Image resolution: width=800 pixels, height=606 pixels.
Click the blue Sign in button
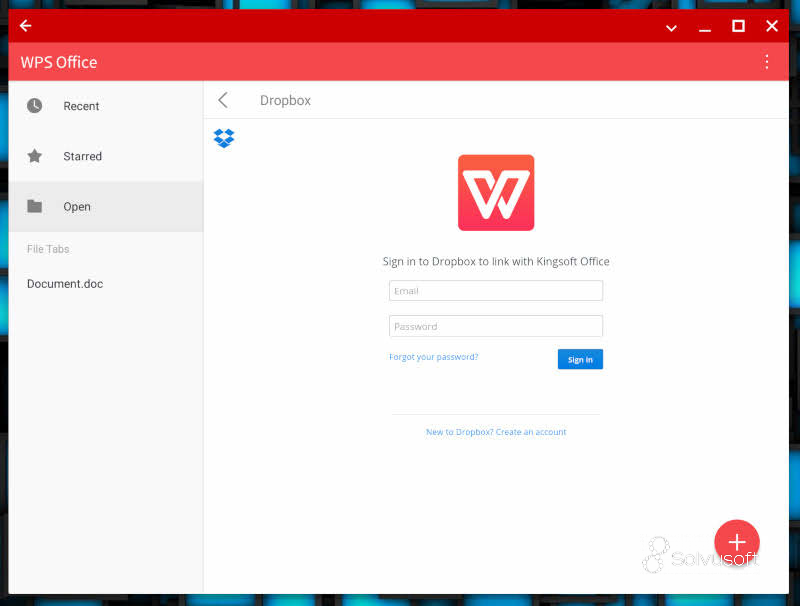(x=580, y=359)
